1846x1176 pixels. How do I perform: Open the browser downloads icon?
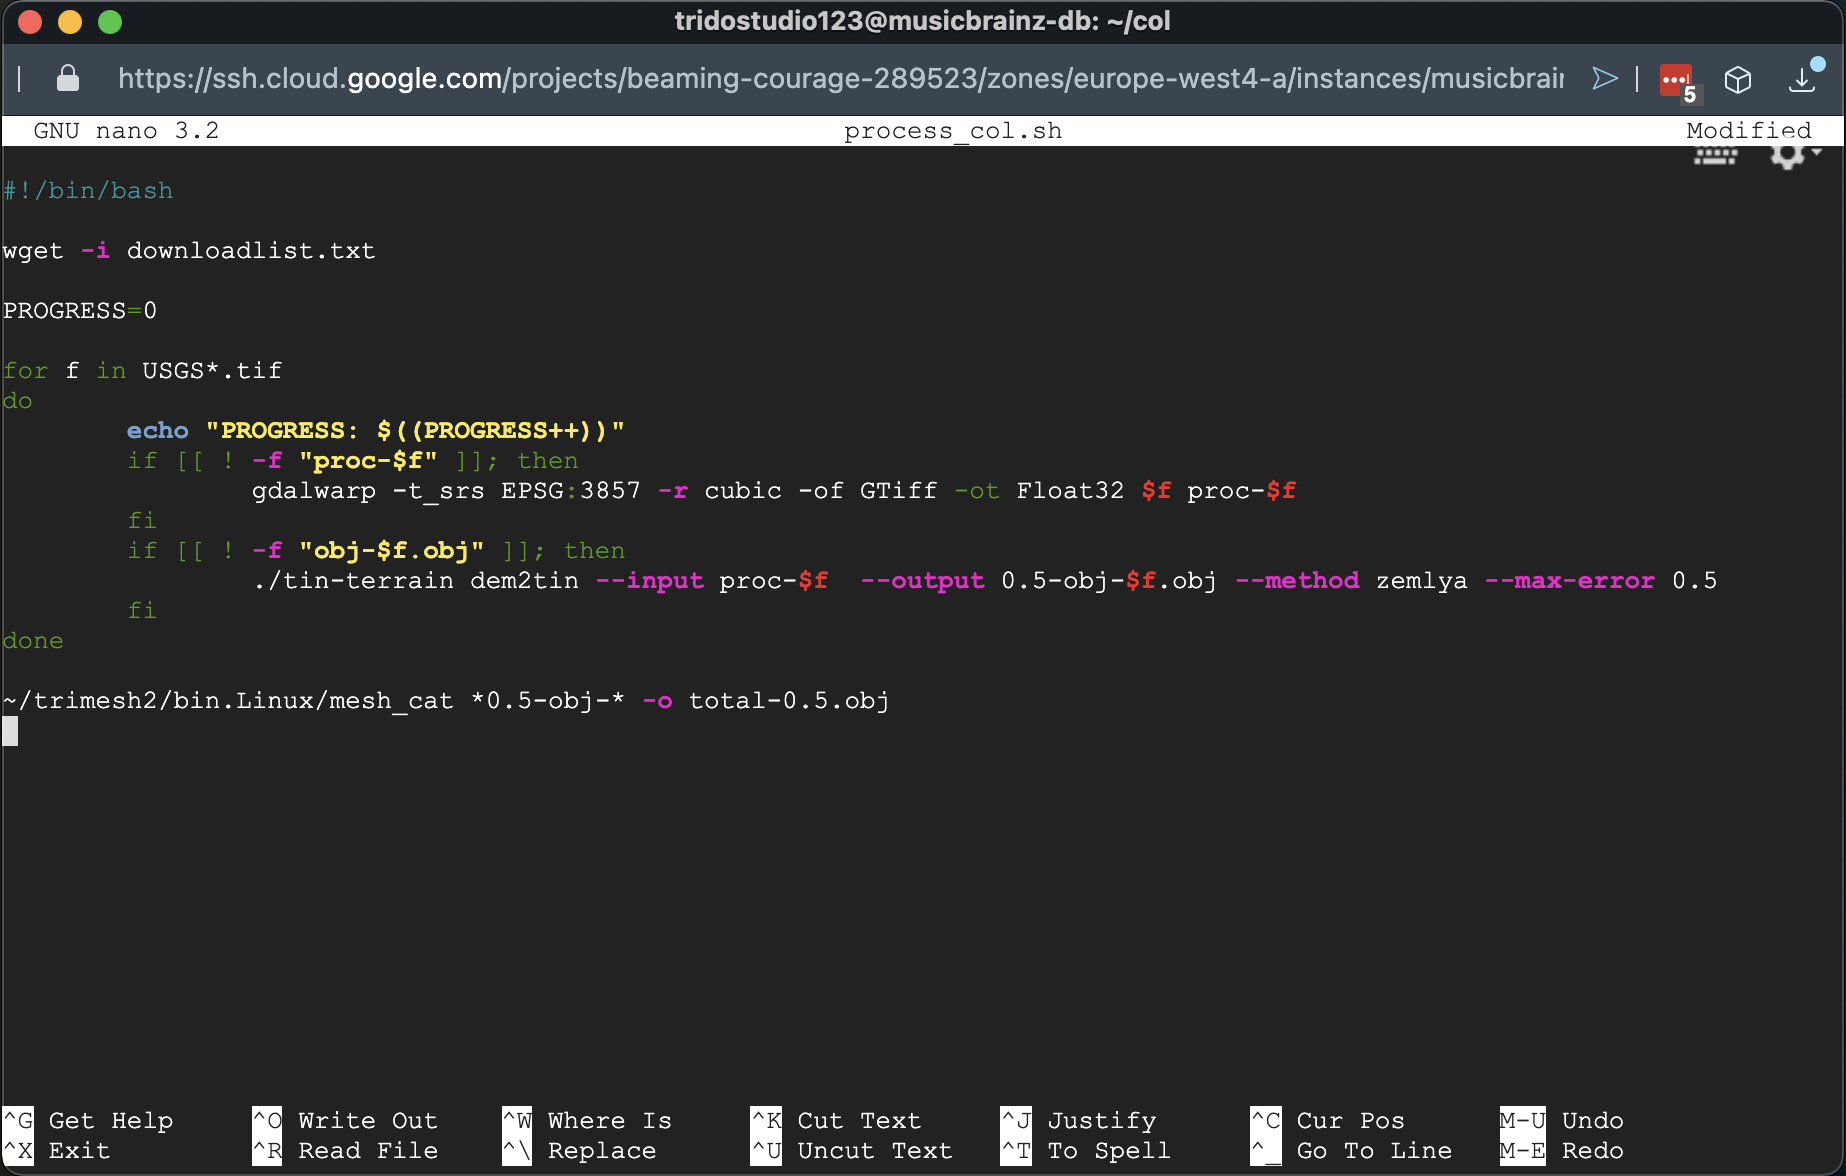(1802, 79)
